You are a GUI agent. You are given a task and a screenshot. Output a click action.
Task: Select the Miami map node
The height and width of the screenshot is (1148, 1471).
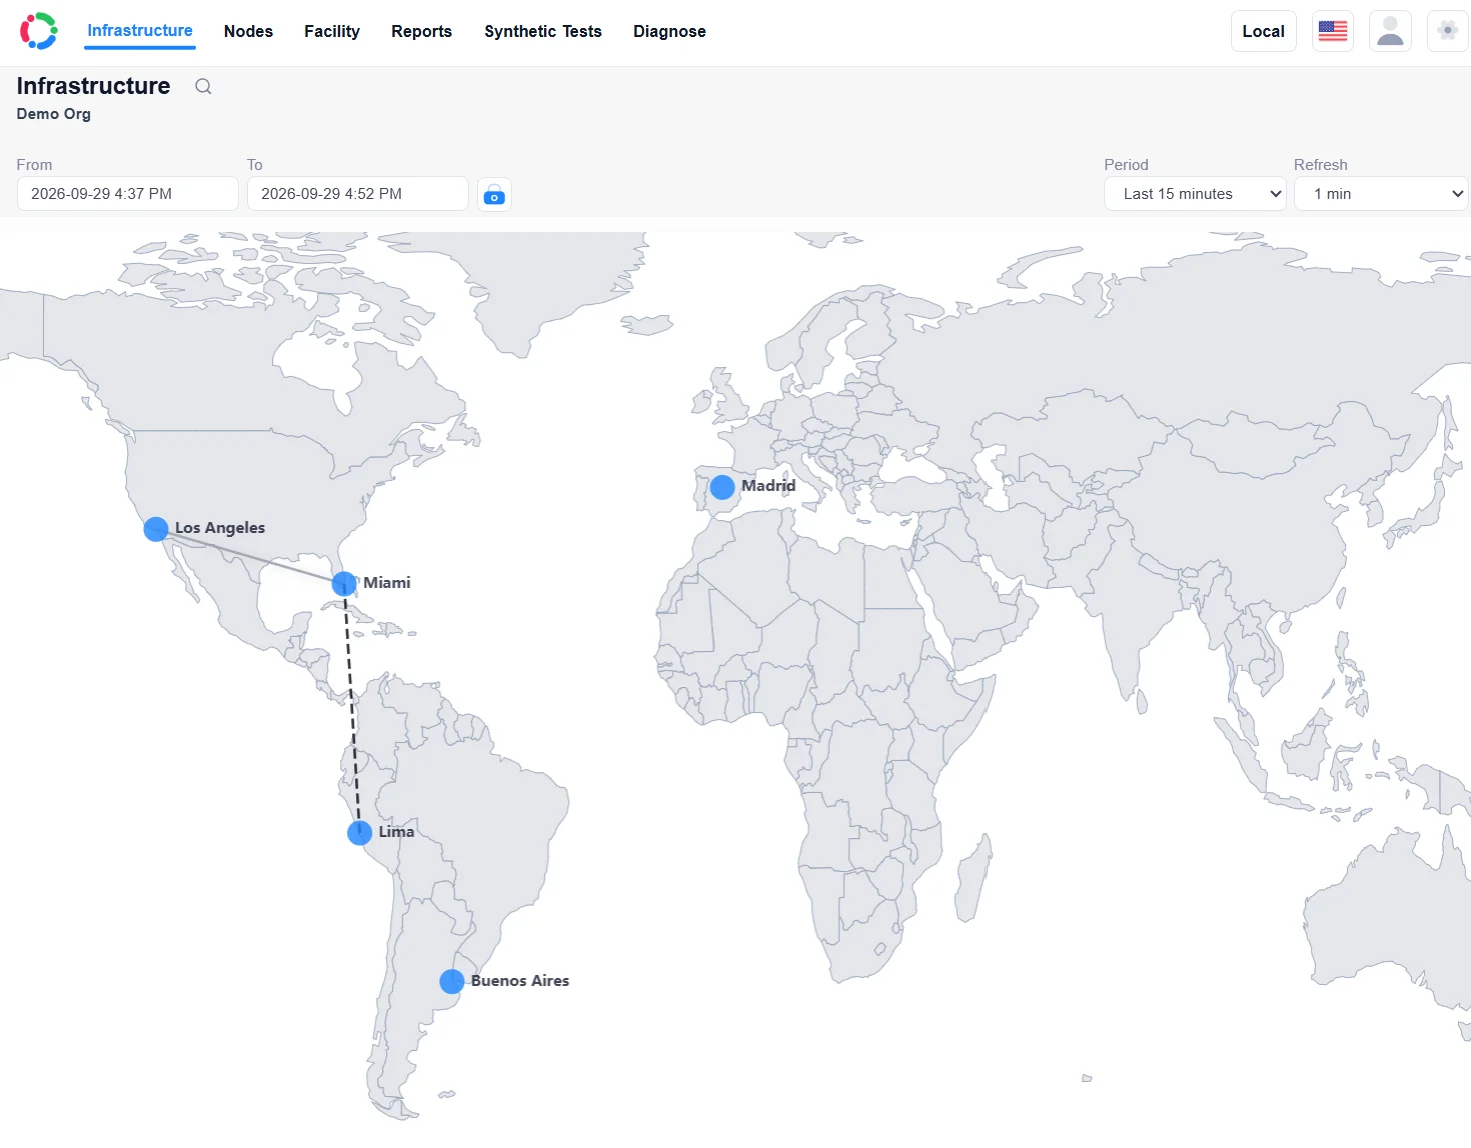click(x=344, y=583)
